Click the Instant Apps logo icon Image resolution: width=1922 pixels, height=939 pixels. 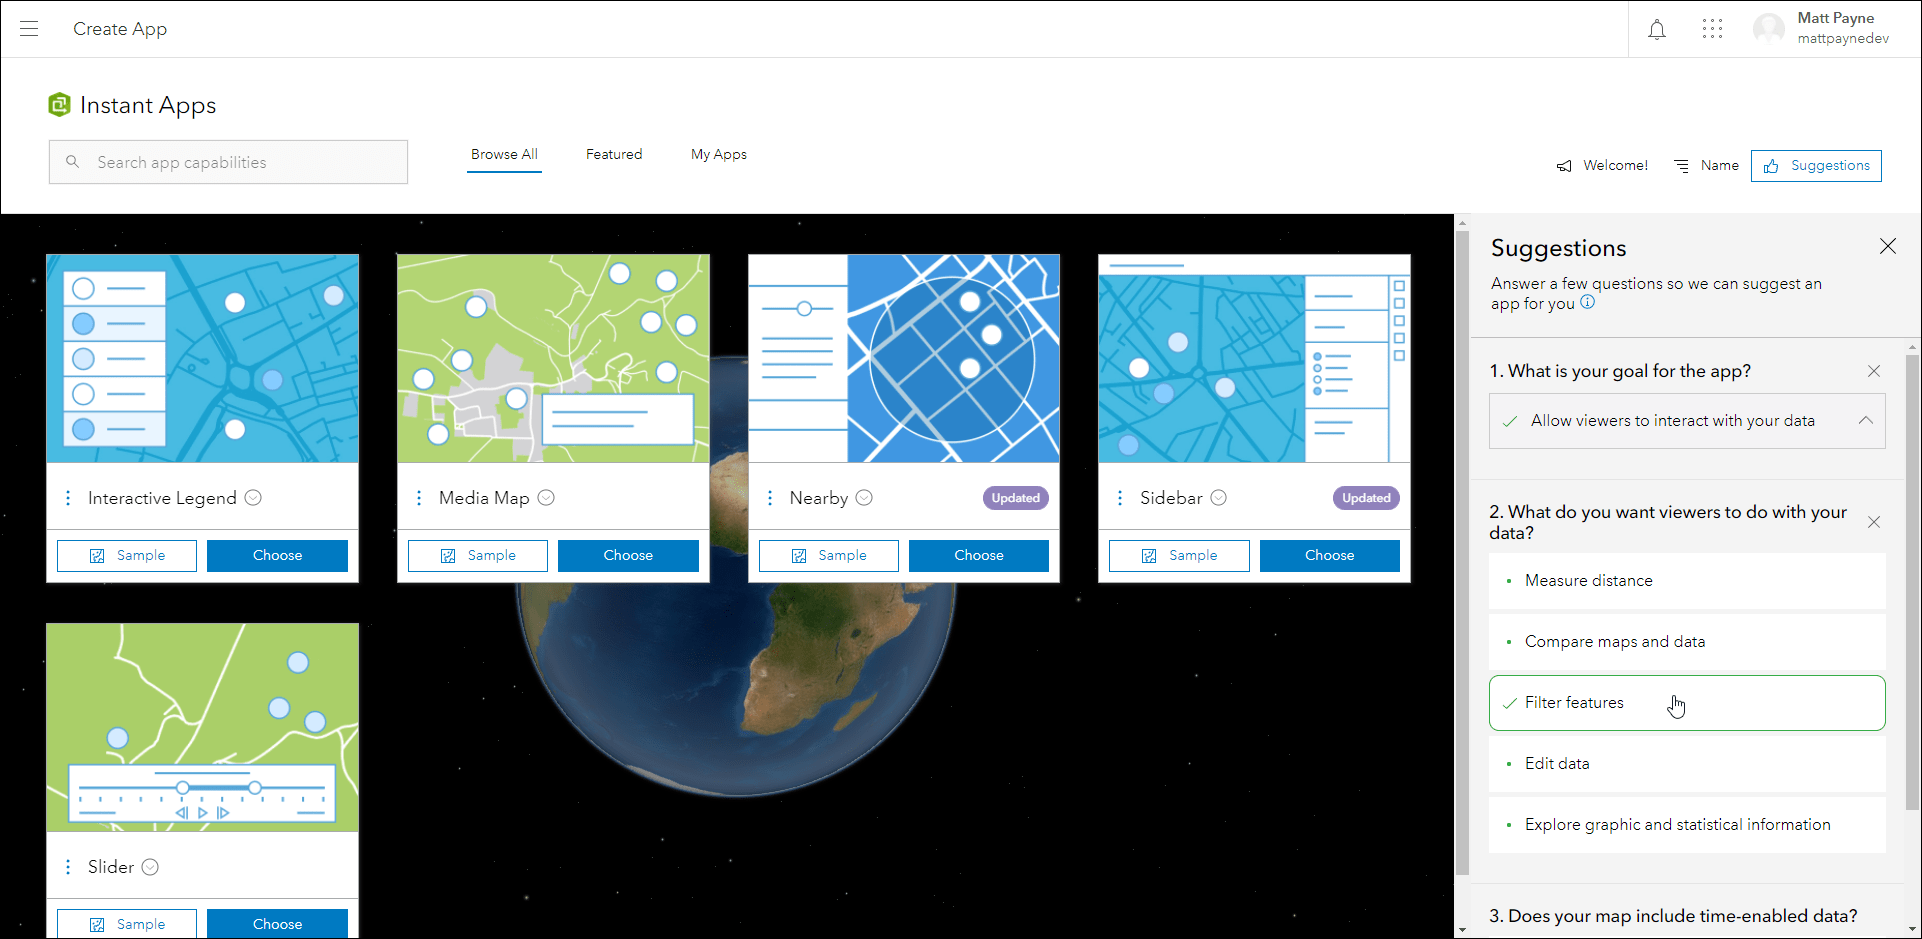(x=60, y=105)
